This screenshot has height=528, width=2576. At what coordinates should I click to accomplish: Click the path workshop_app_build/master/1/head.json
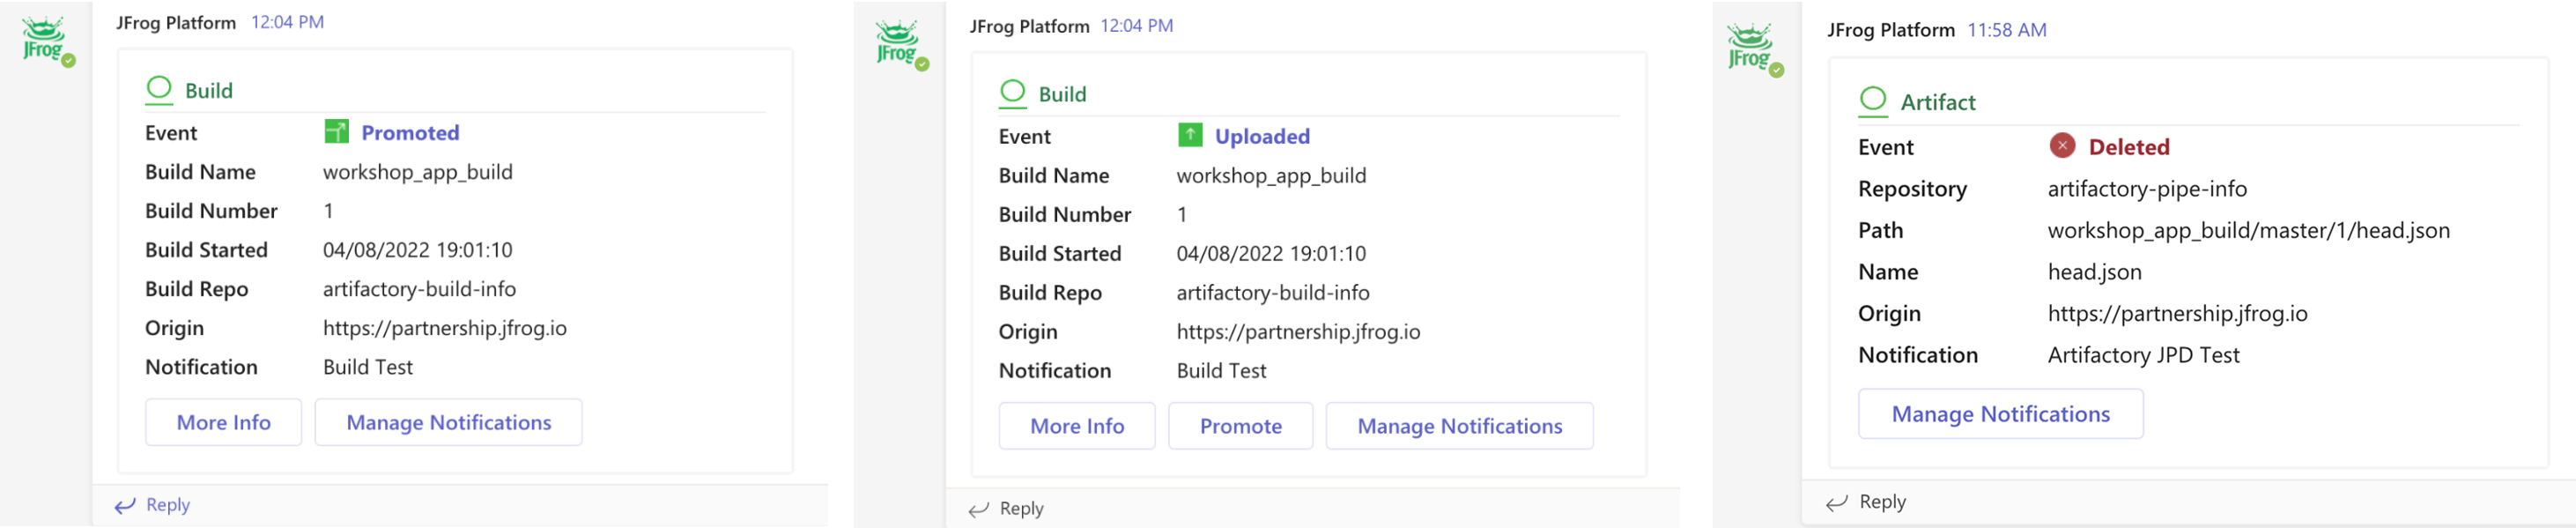2248,231
